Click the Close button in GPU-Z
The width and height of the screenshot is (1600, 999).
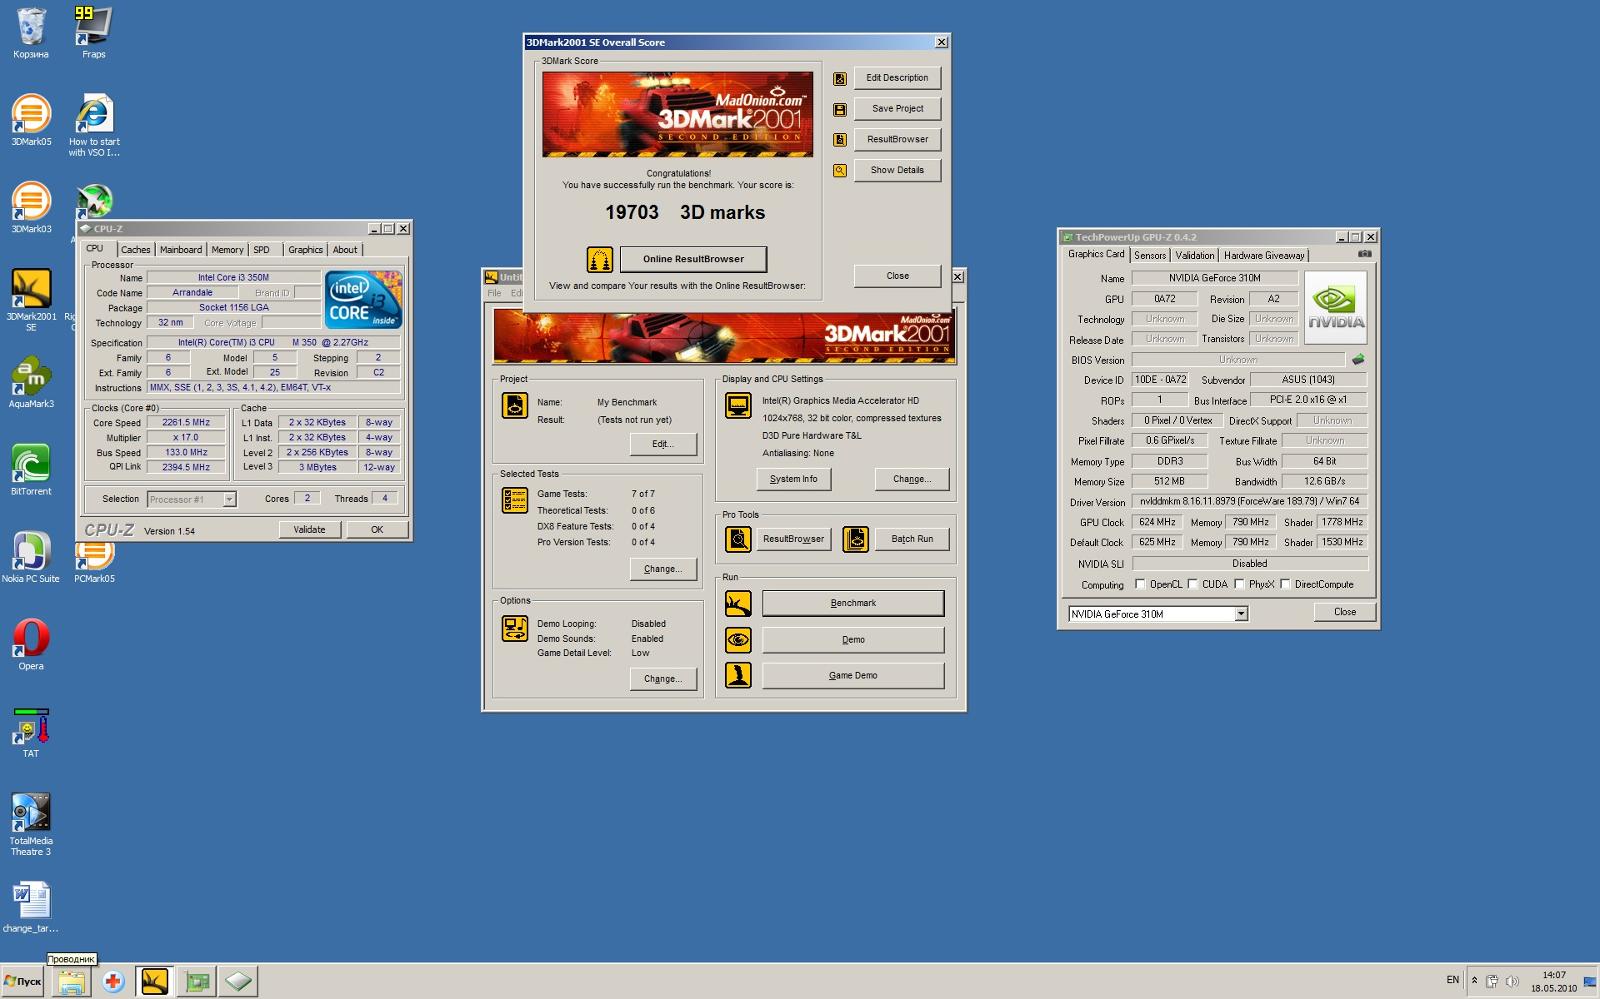click(x=1345, y=612)
